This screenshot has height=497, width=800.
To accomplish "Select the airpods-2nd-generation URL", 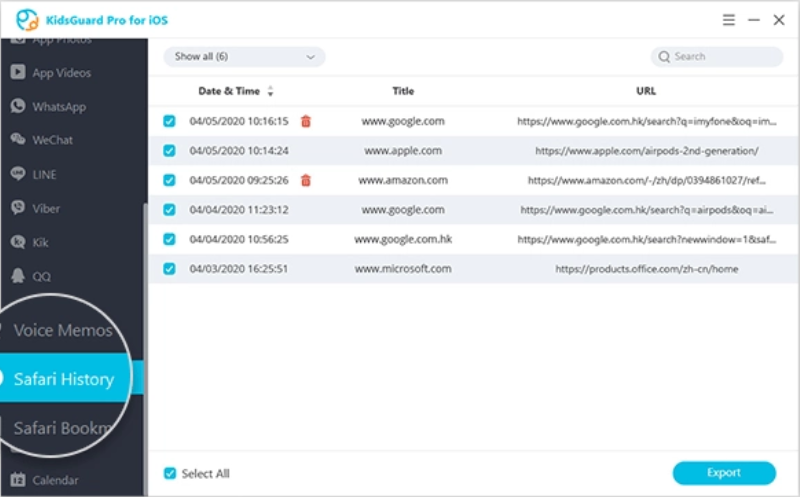I will [x=646, y=151].
